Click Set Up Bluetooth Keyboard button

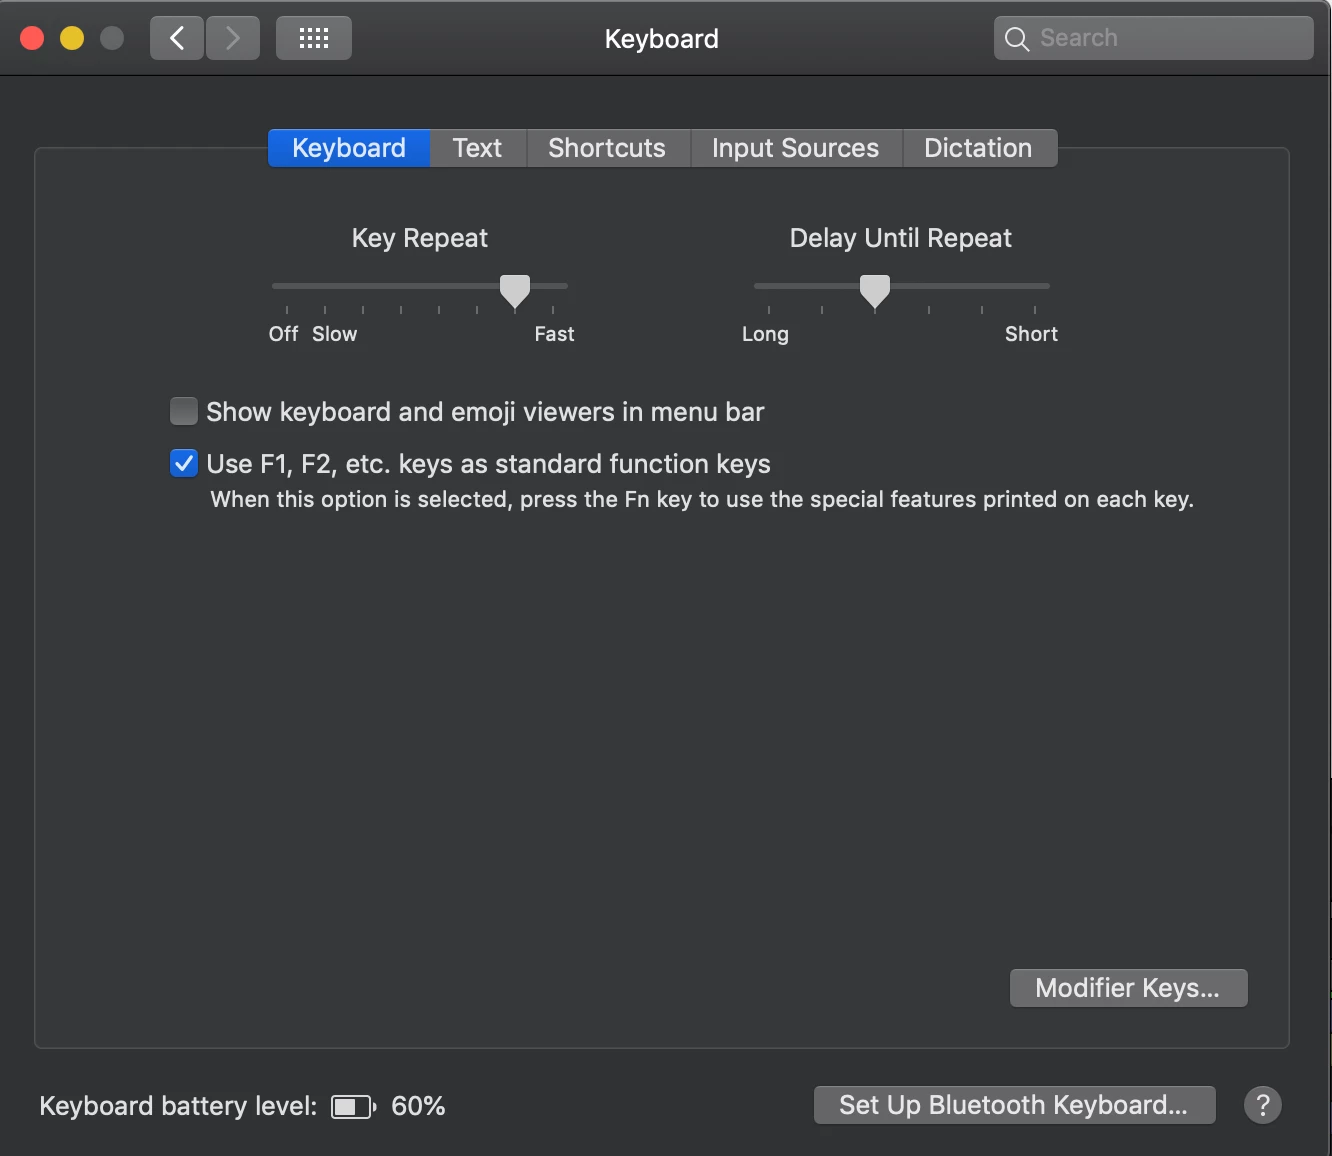click(1015, 1105)
